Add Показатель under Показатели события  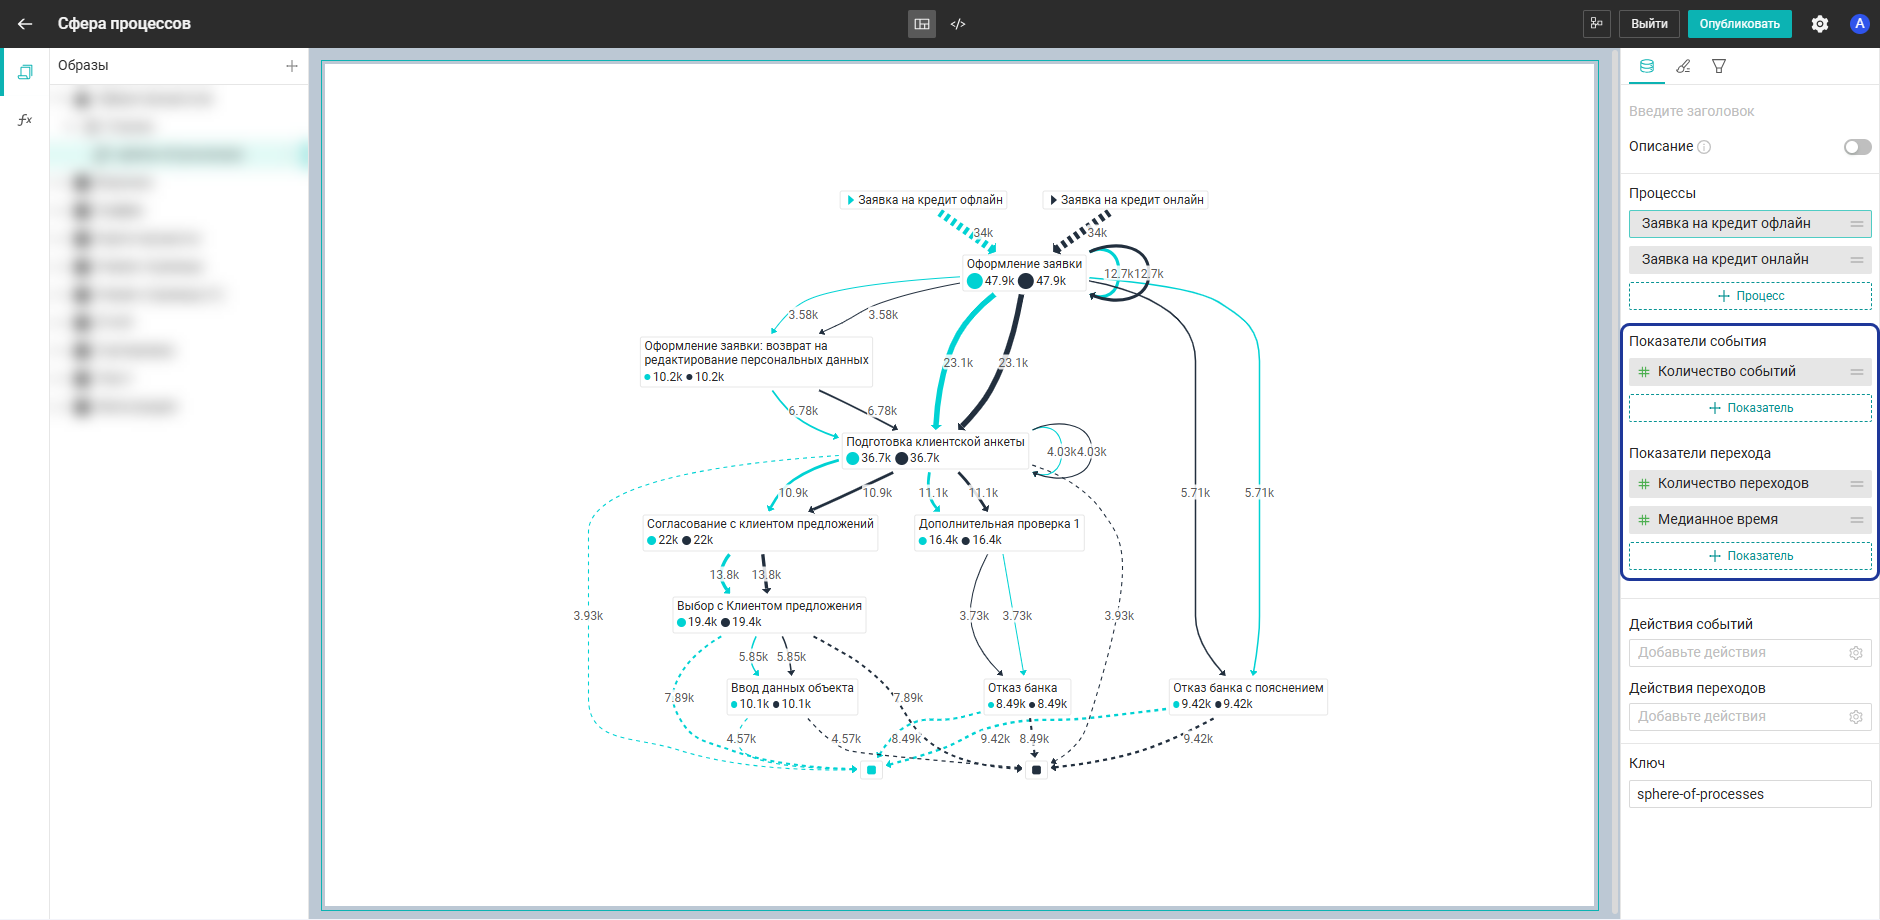(x=1750, y=408)
